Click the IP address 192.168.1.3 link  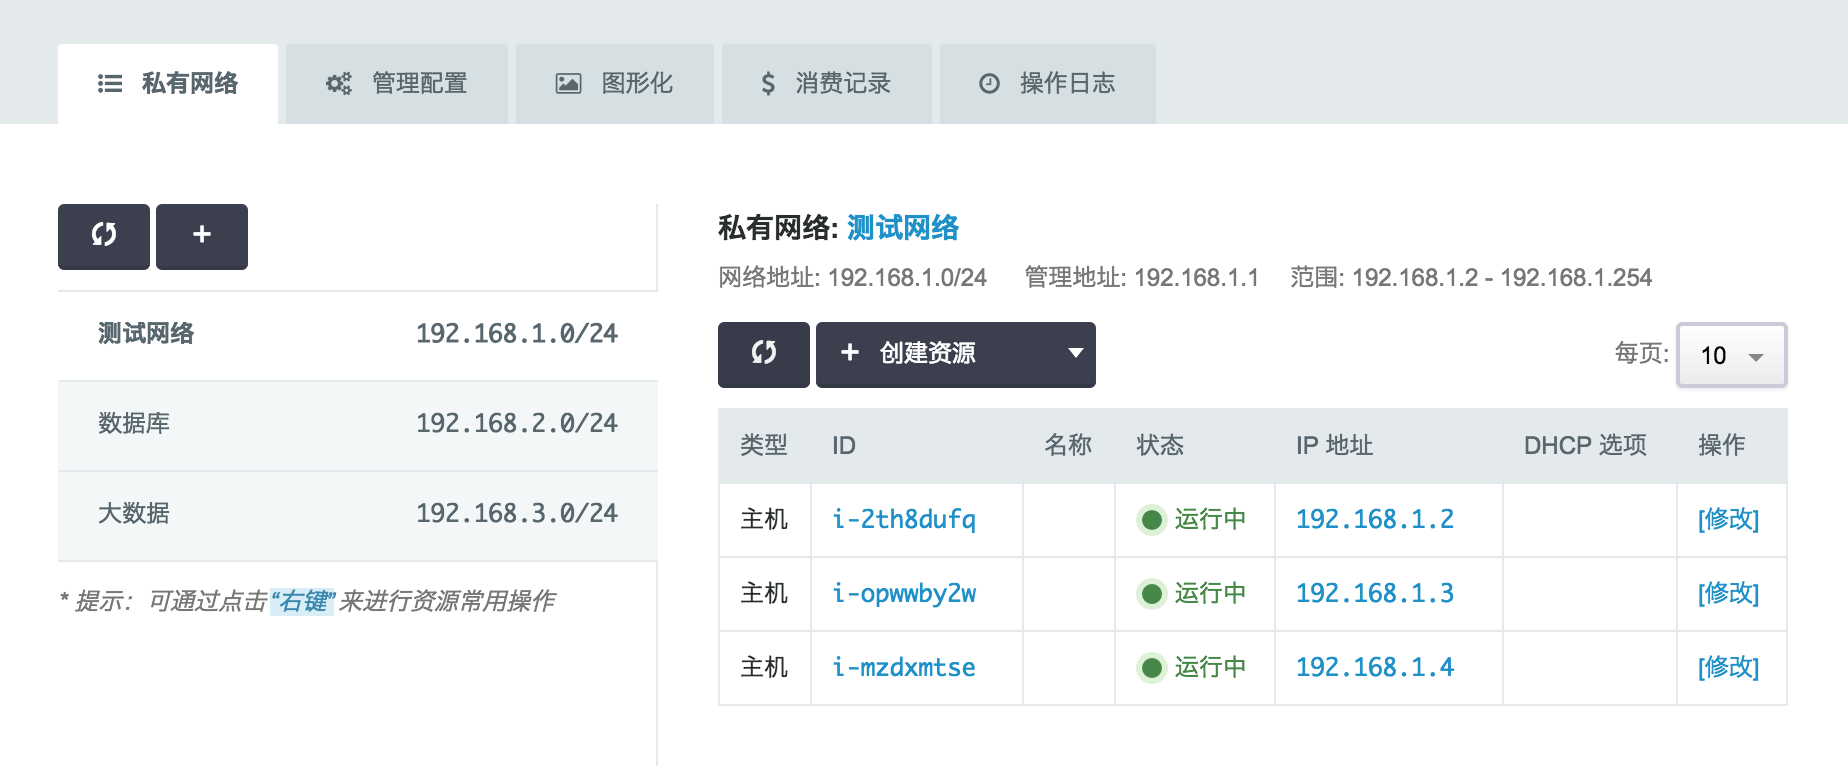(1374, 594)
